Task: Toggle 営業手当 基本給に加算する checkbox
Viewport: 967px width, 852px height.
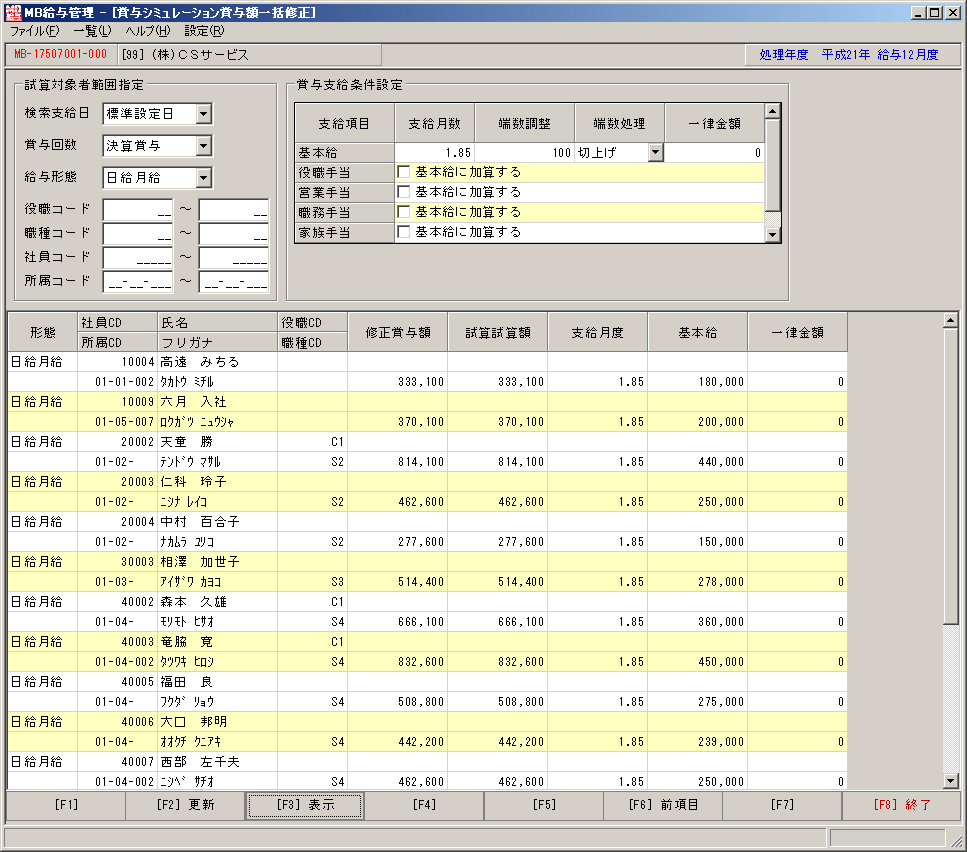Action: click(404, 192)
